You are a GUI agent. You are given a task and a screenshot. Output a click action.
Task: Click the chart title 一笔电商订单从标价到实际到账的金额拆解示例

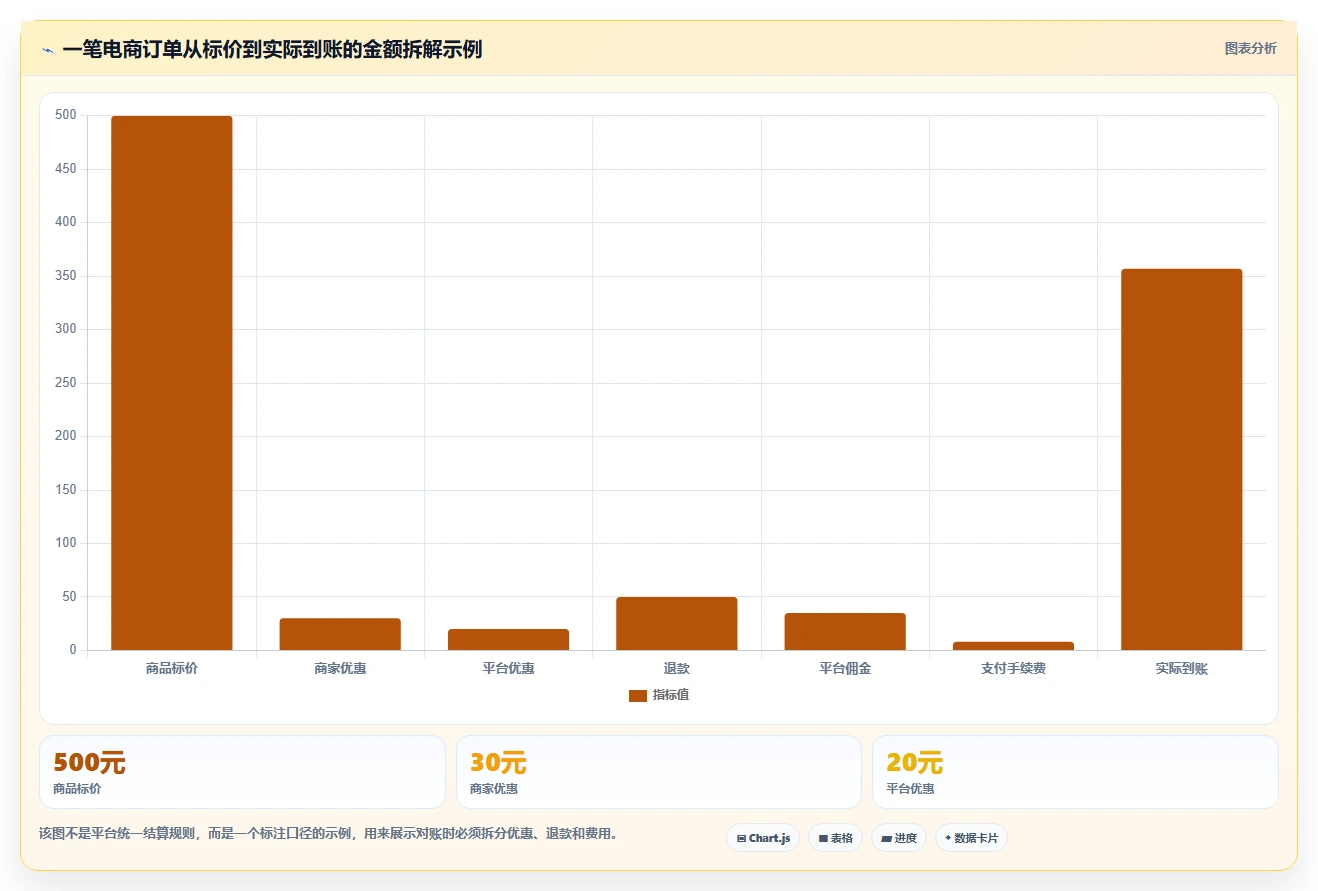pos(272,49)
